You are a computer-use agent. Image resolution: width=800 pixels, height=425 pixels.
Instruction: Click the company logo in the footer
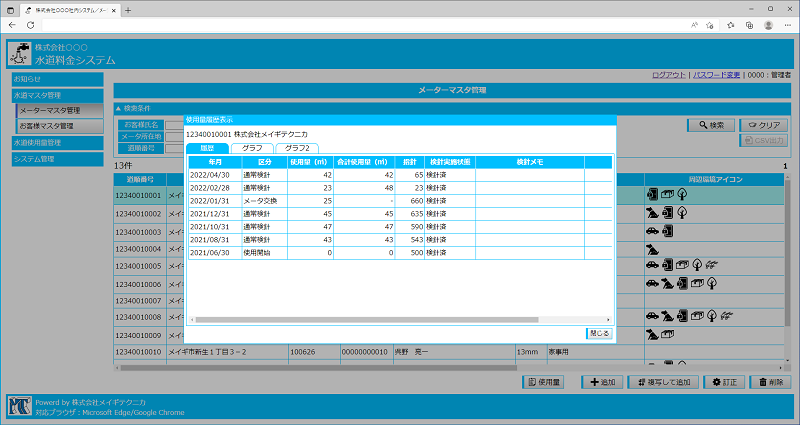click(x=19, y=407)
